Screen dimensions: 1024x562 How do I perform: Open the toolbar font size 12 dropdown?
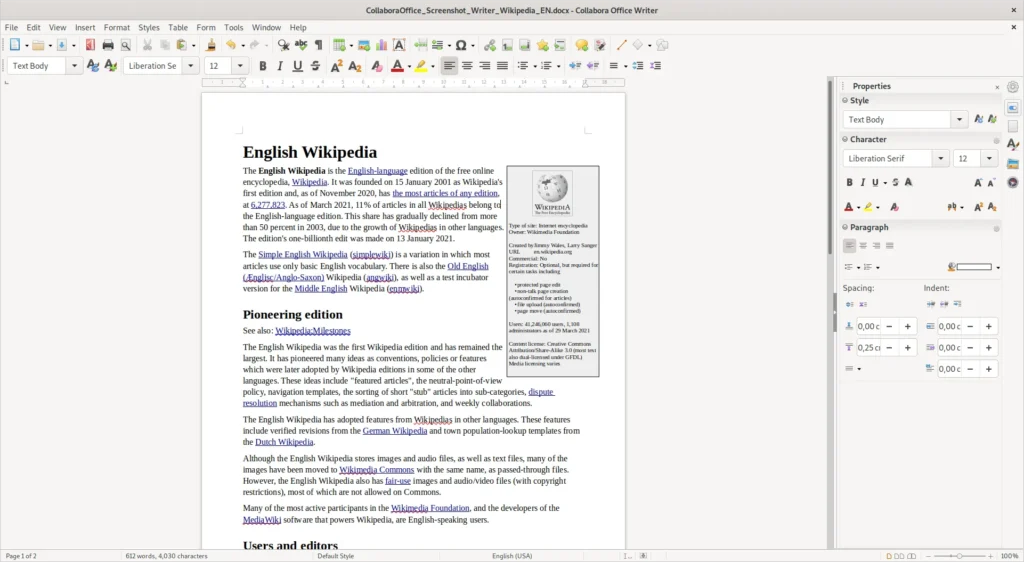(x=240, y=66)
